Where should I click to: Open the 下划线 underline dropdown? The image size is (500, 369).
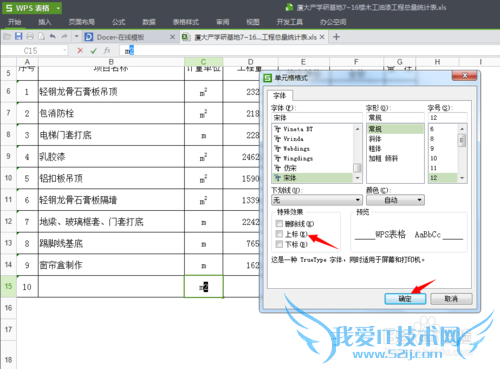(317, 200)
